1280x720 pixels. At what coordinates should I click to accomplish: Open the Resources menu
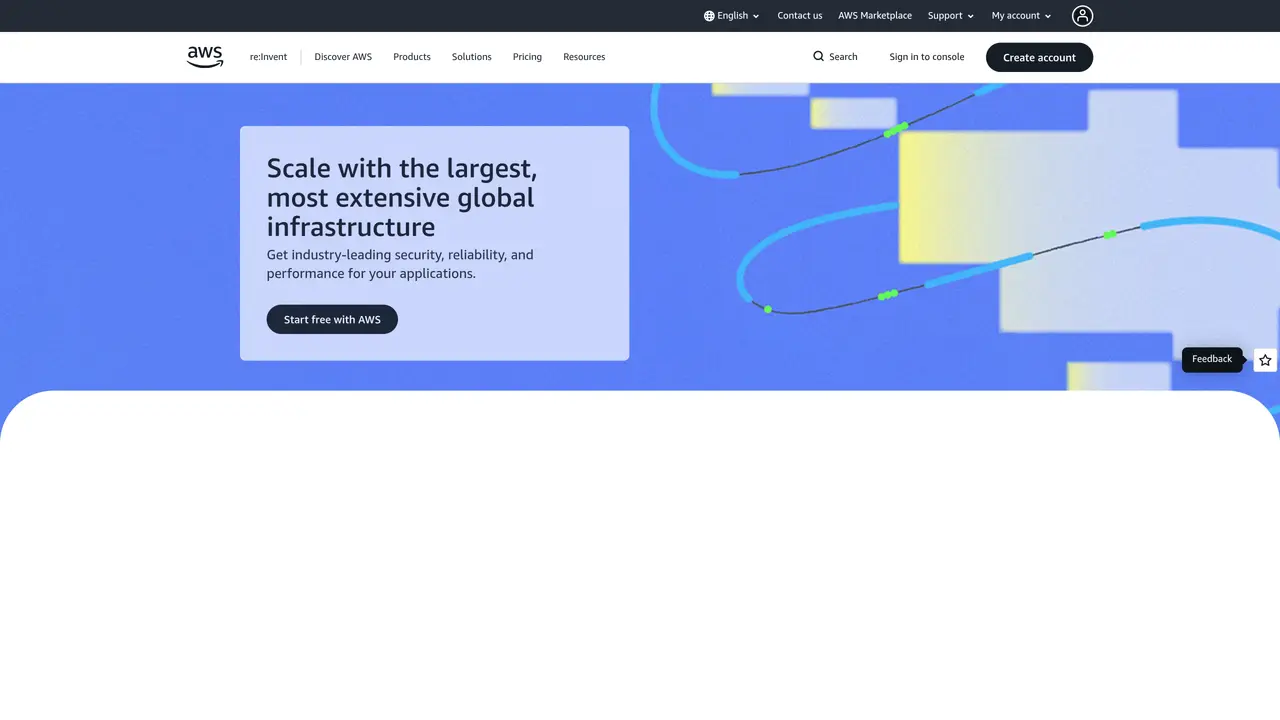click(x=584, y=57)
